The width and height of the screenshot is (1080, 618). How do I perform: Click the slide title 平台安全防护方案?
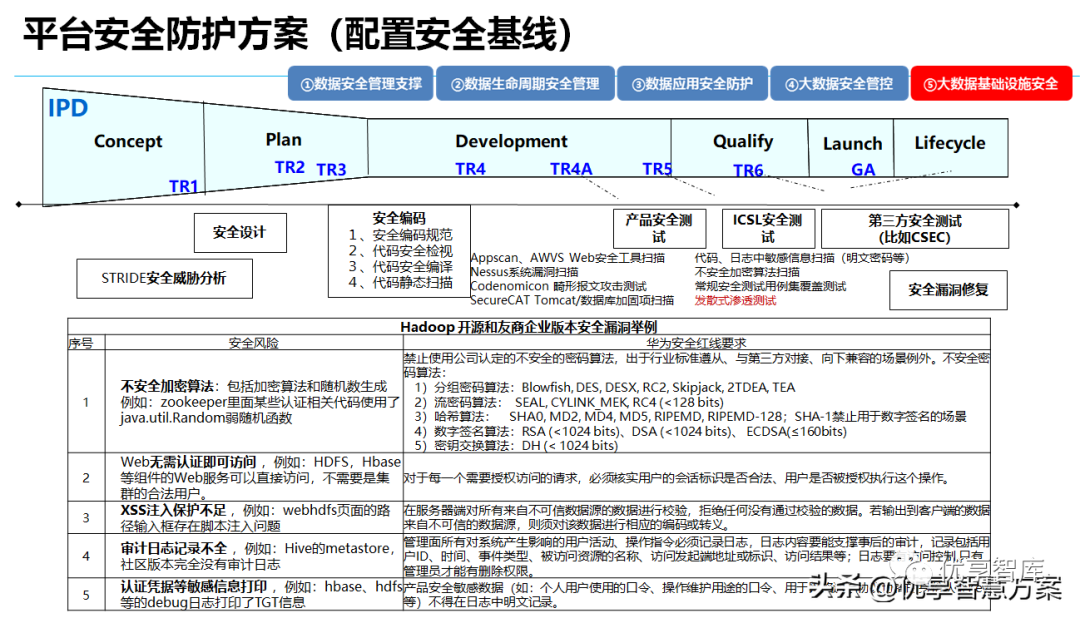166,34
